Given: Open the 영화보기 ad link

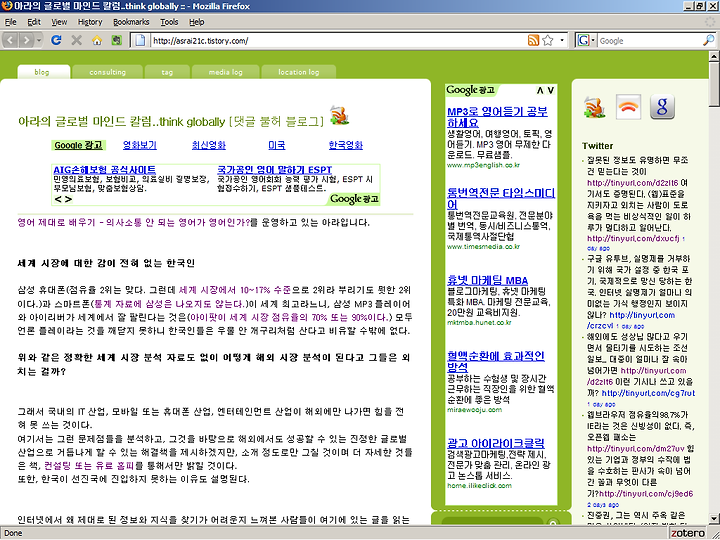Looking at the screenshot, I should click(x=140, y=145).
